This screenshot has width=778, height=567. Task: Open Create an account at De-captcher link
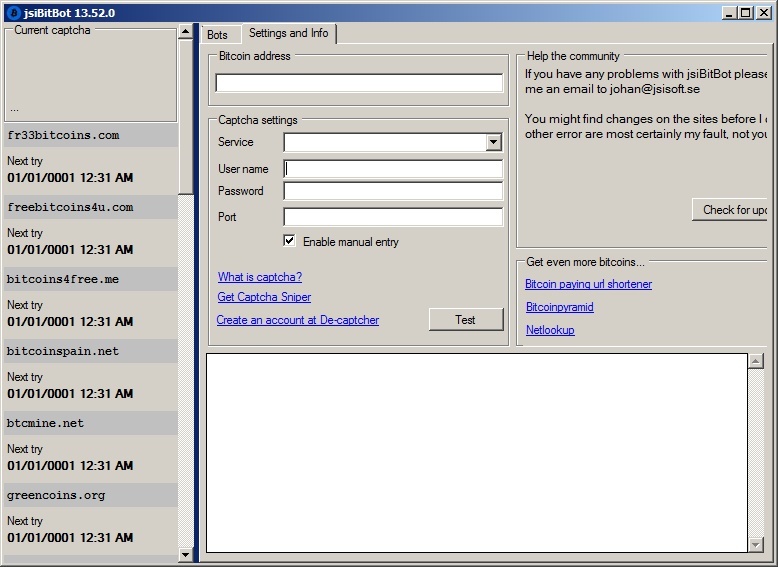tap(297, 320)
